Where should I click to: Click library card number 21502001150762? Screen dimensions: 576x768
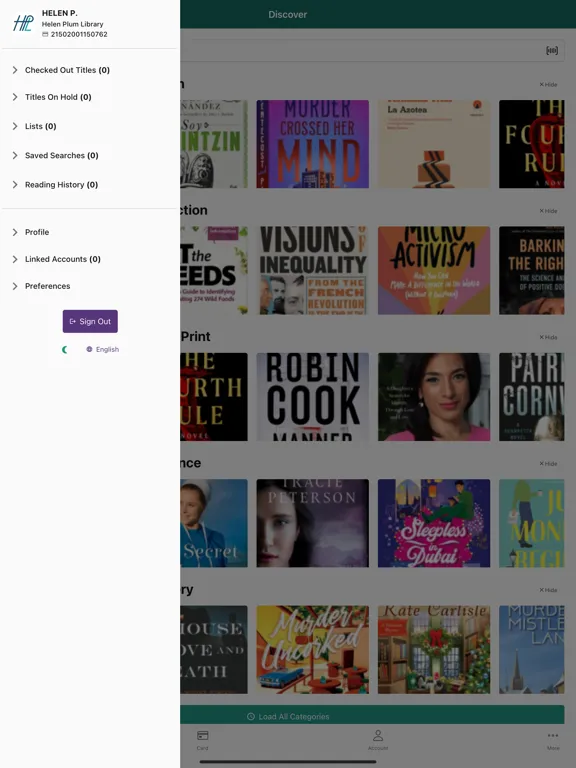coord(79,34)
